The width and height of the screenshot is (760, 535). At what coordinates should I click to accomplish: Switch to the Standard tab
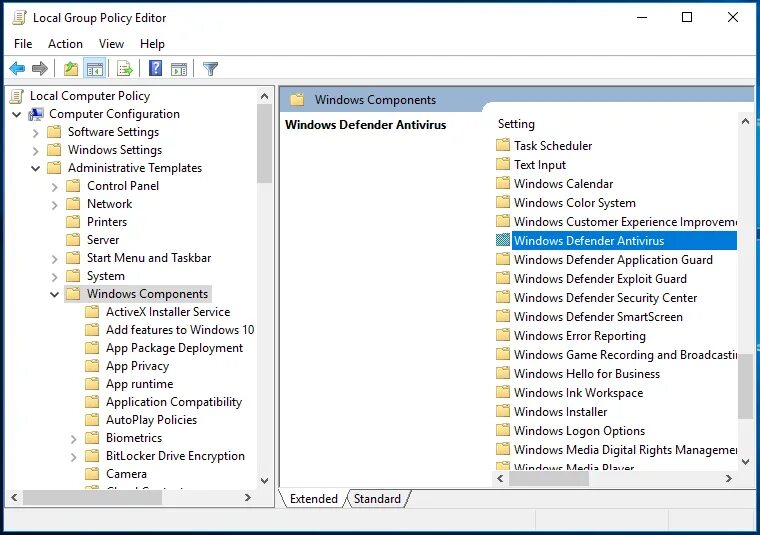click(378, 499)
